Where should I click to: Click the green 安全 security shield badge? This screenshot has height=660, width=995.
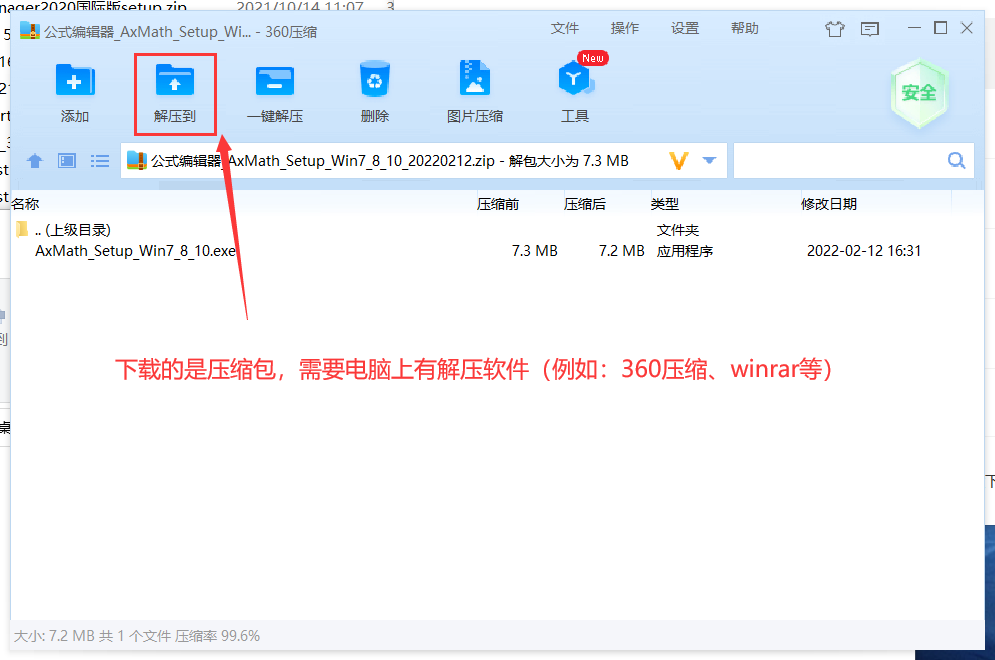[919, 93]
